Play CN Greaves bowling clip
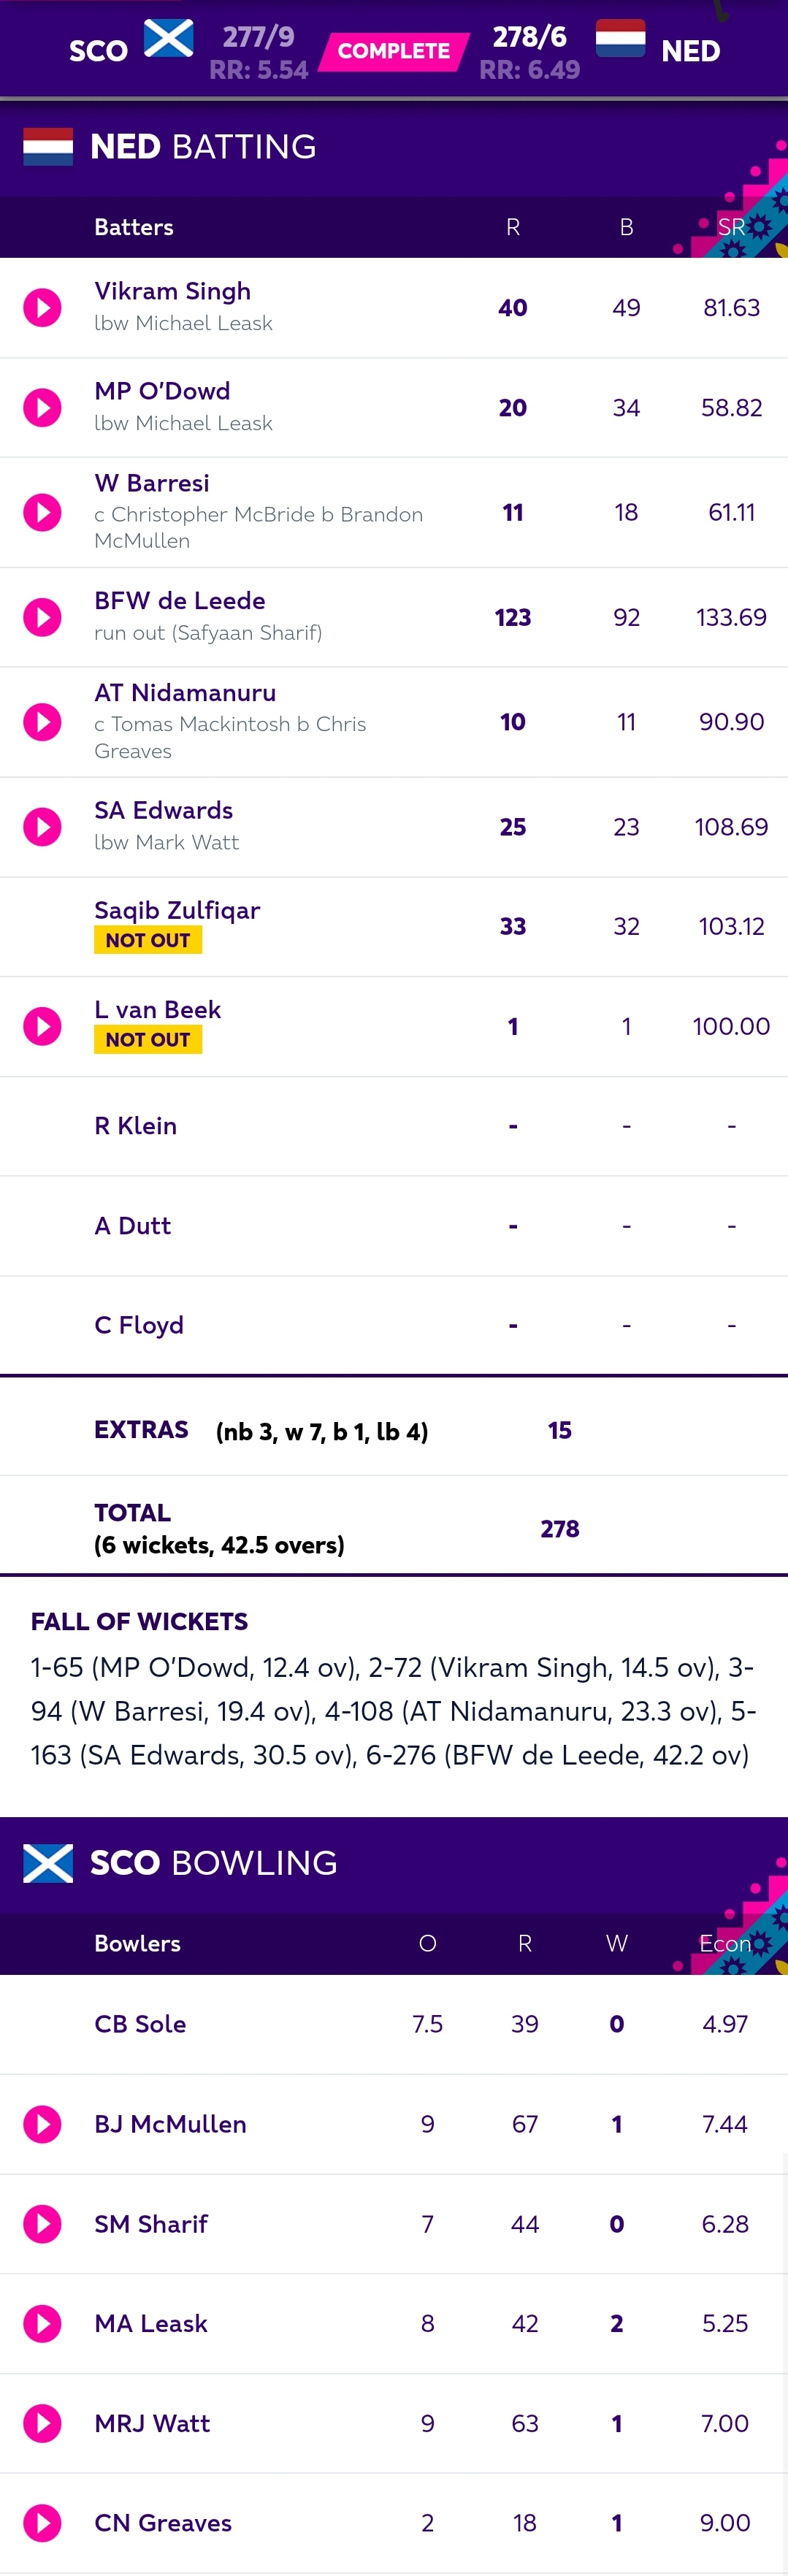Viewport: 788px width, 2576px height. point(42,2523)
